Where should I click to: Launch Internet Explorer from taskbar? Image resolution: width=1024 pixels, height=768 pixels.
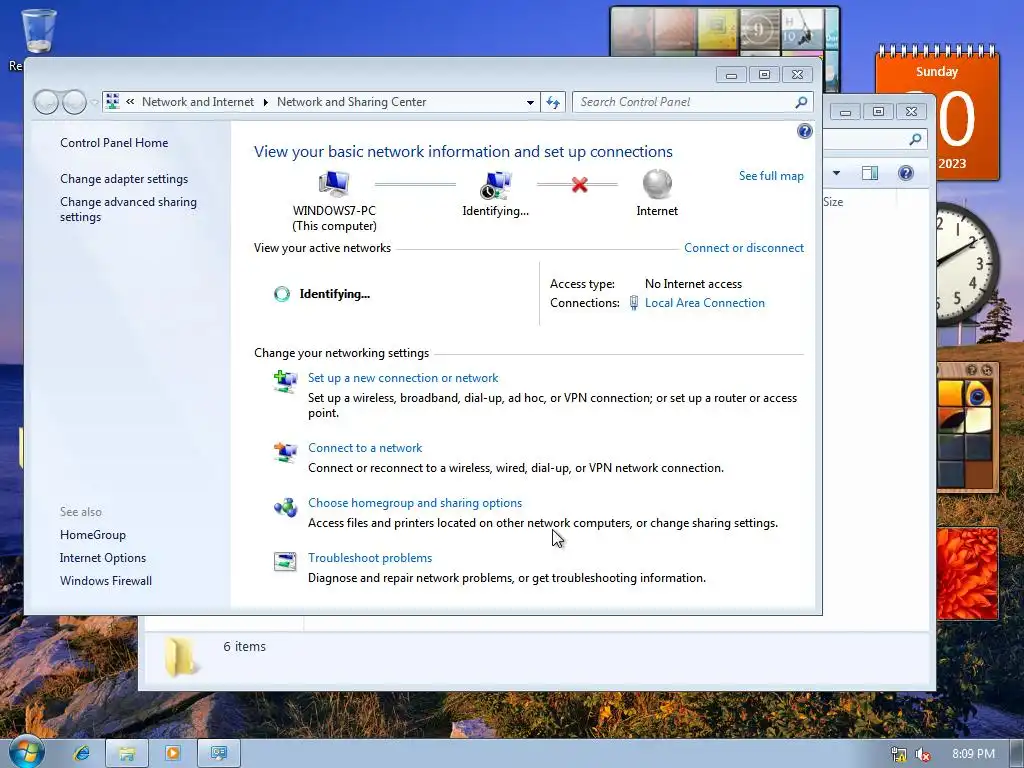82,754
